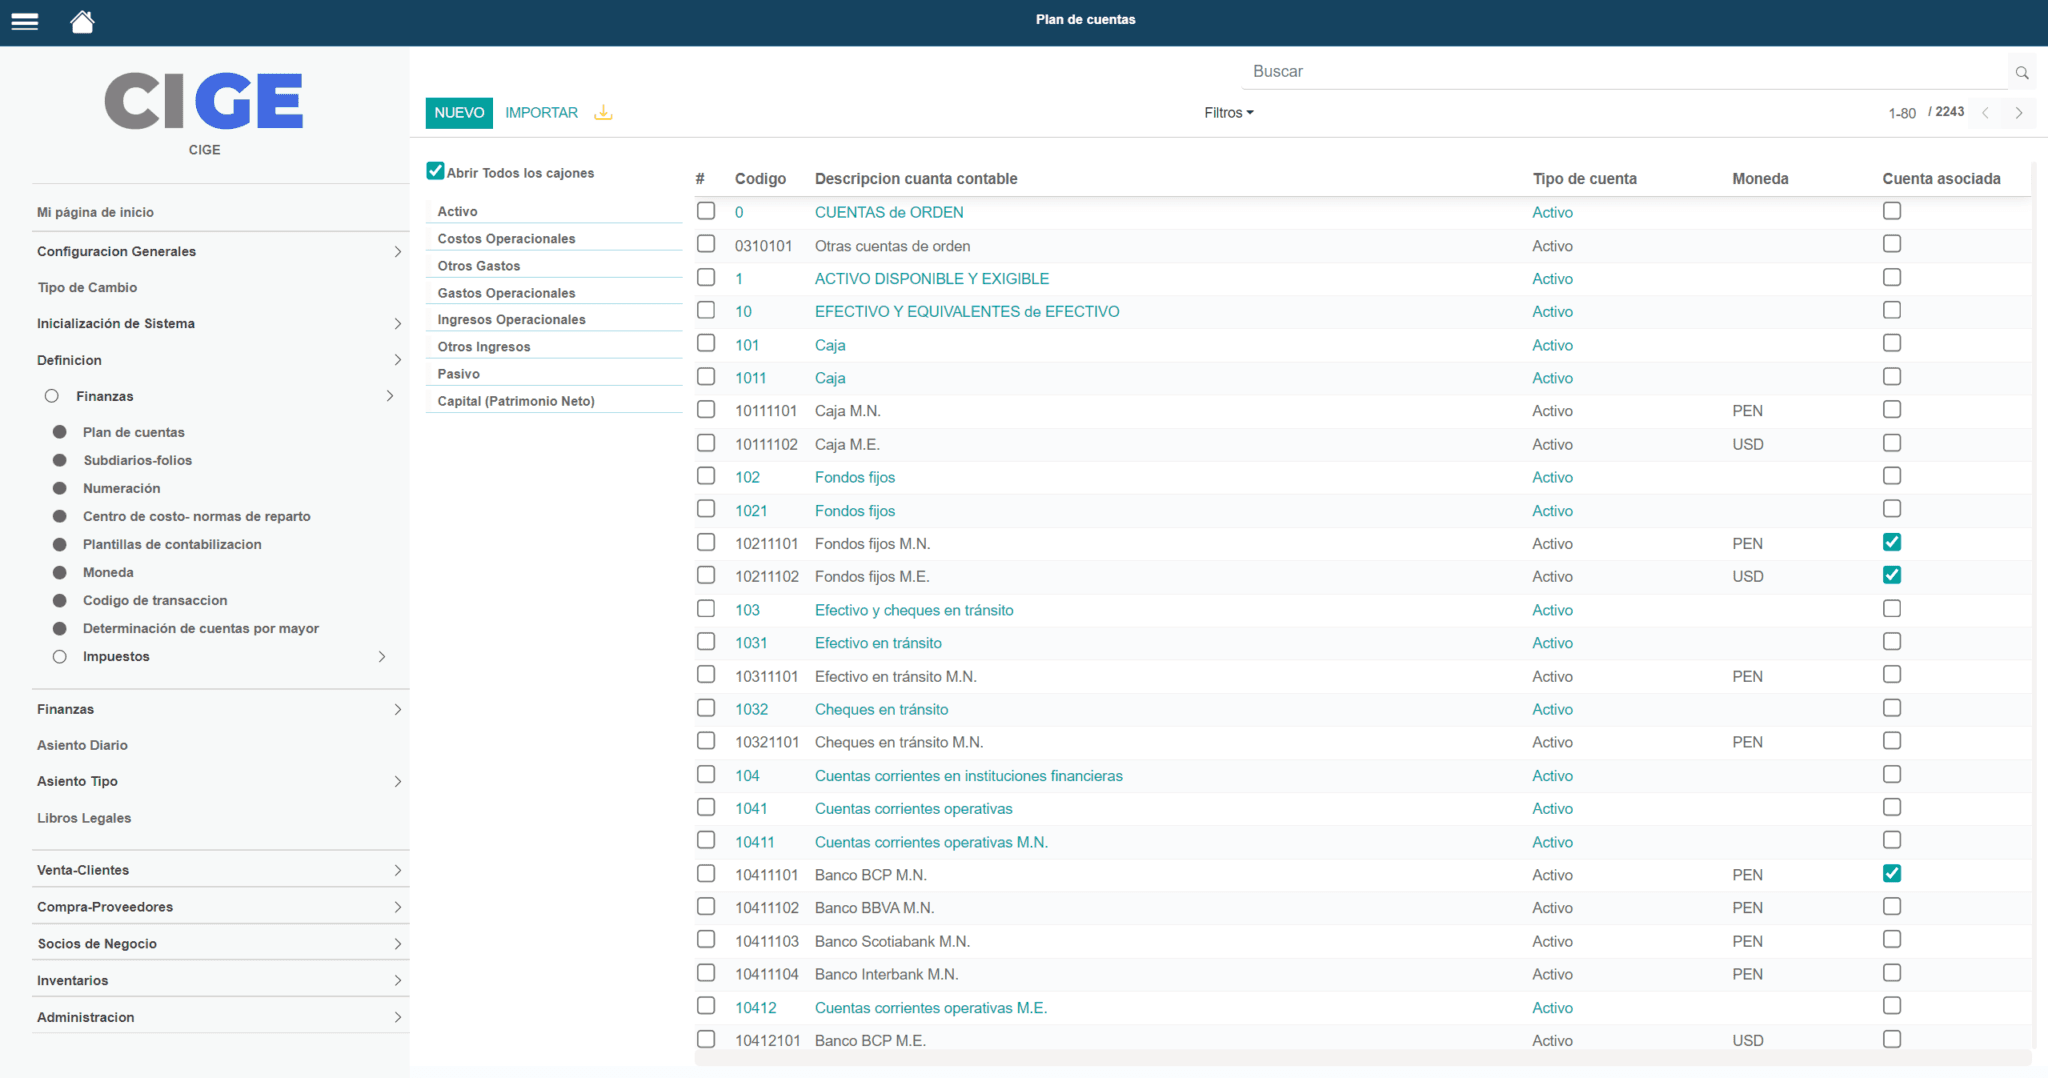This screenshot has height=1078, width=2048.
Task: Go to previous page arrow
Action: [x=1986, y=113]
